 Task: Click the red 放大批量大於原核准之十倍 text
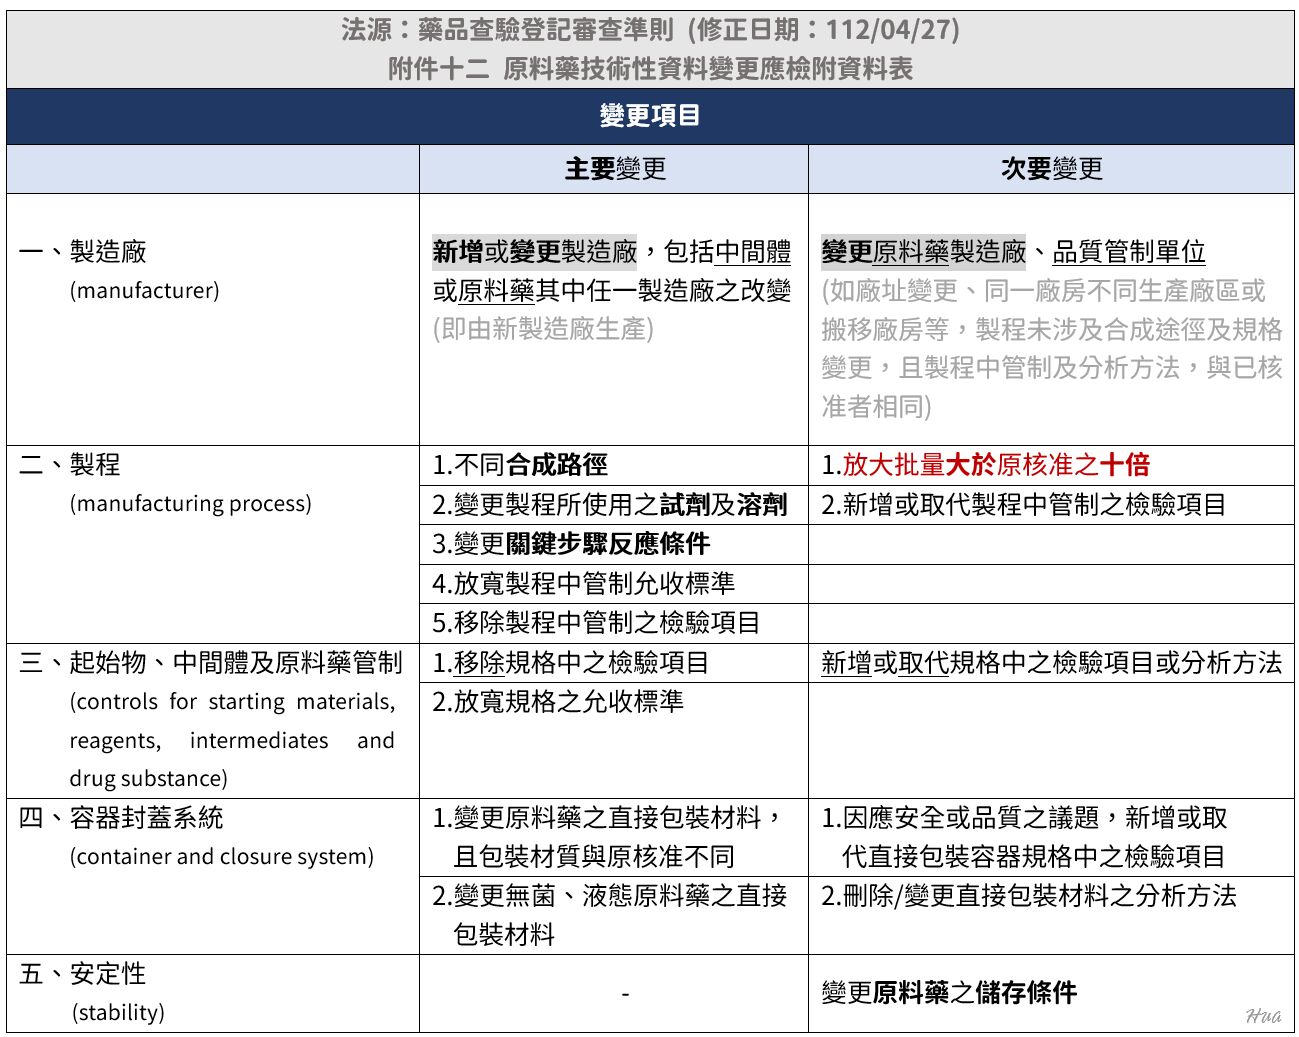995,465
